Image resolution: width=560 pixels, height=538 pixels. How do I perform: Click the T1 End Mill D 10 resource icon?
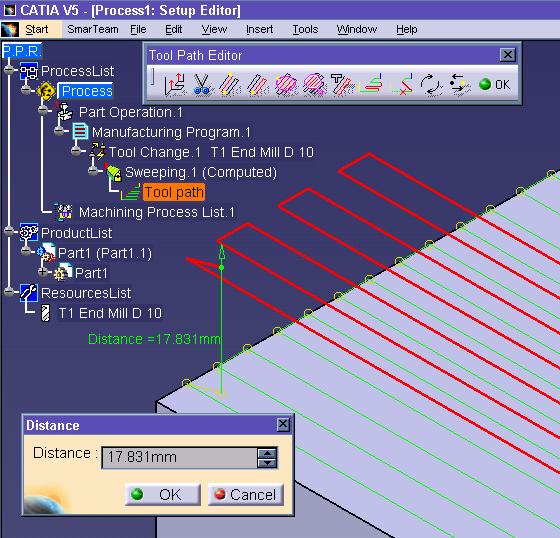[x=45, y=313]
